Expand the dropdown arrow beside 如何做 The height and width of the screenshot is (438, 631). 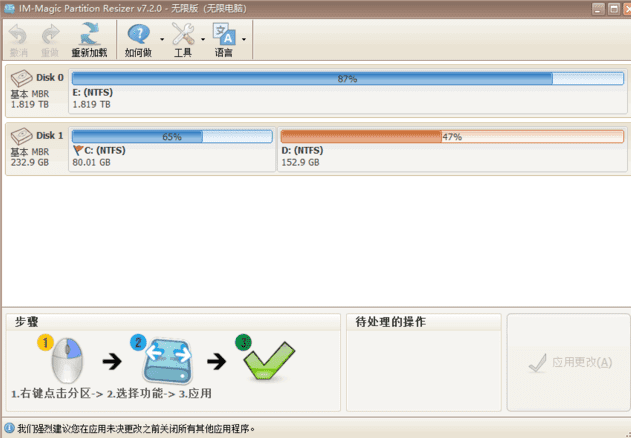point(162,39)
